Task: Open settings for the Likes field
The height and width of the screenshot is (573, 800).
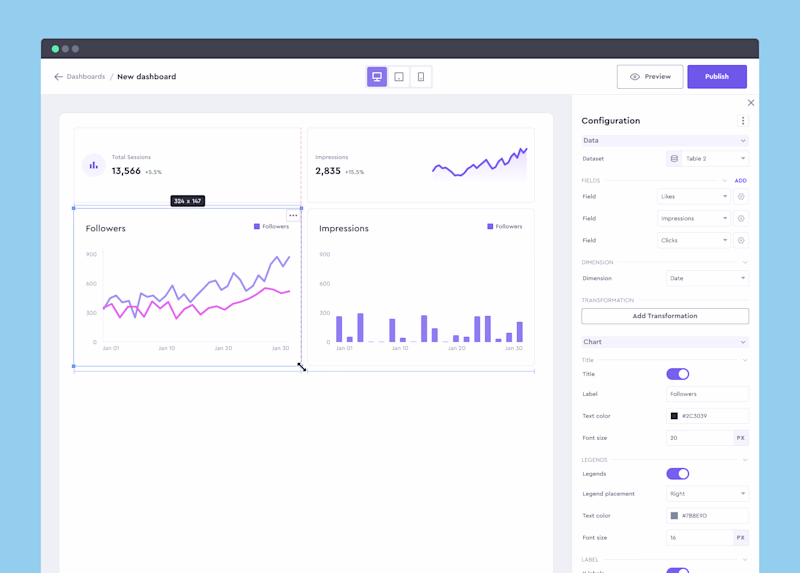Action: point(741,196)
